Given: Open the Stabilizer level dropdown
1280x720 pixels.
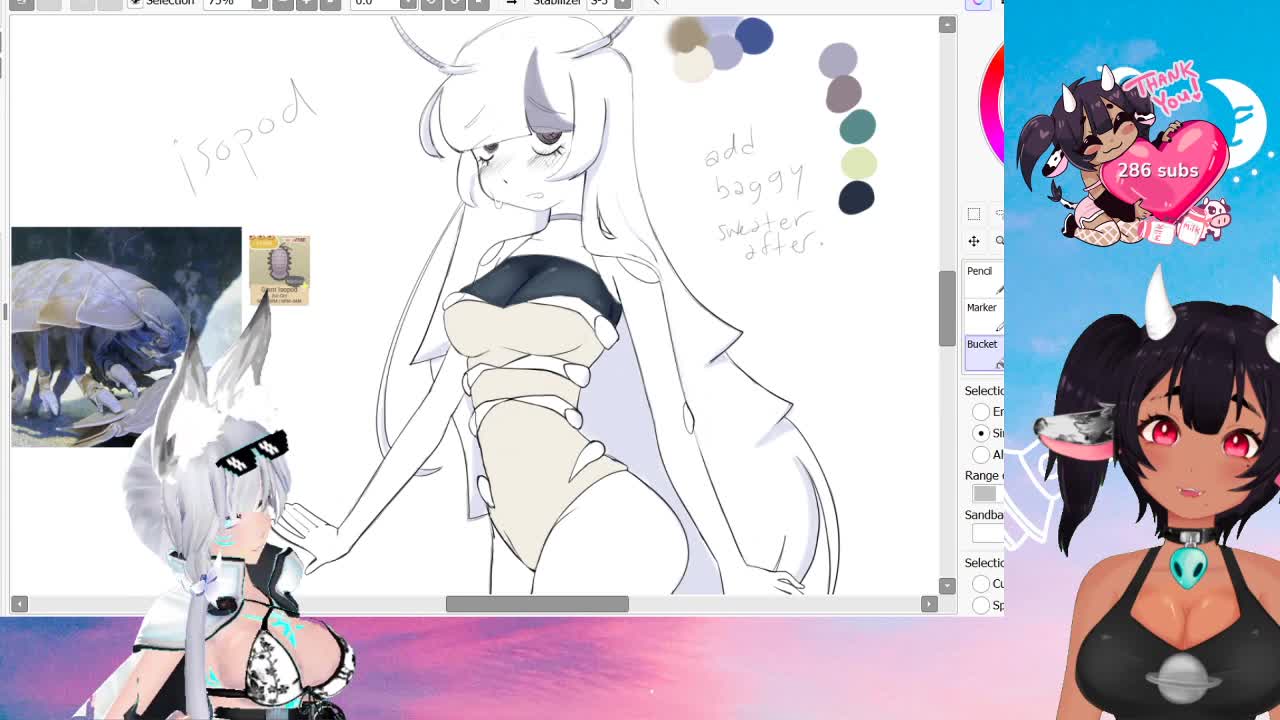Looking at the screenshot, I should [x=623, y=3].
